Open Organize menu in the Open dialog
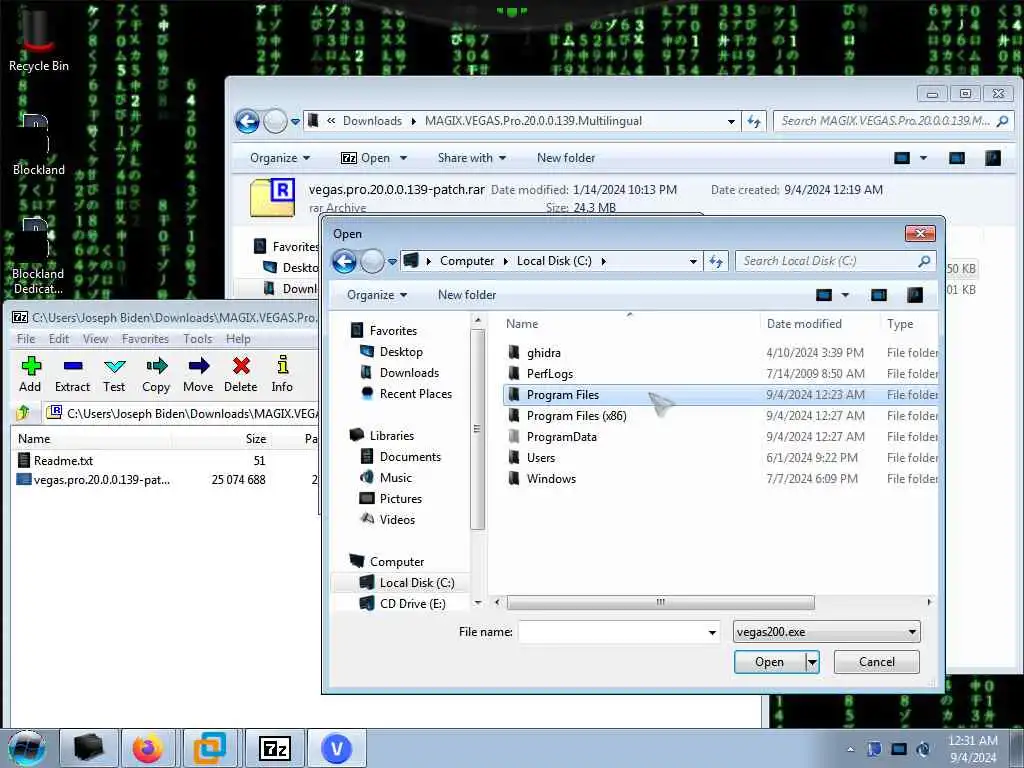Viewport: 1024px width, 768px height. click(377, 295)
